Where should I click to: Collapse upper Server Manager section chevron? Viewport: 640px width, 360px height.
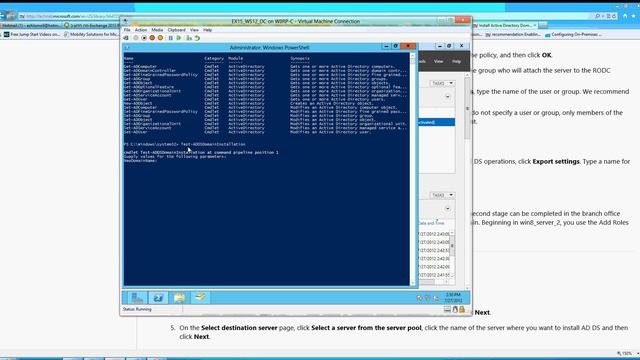(x=448, y=97)
